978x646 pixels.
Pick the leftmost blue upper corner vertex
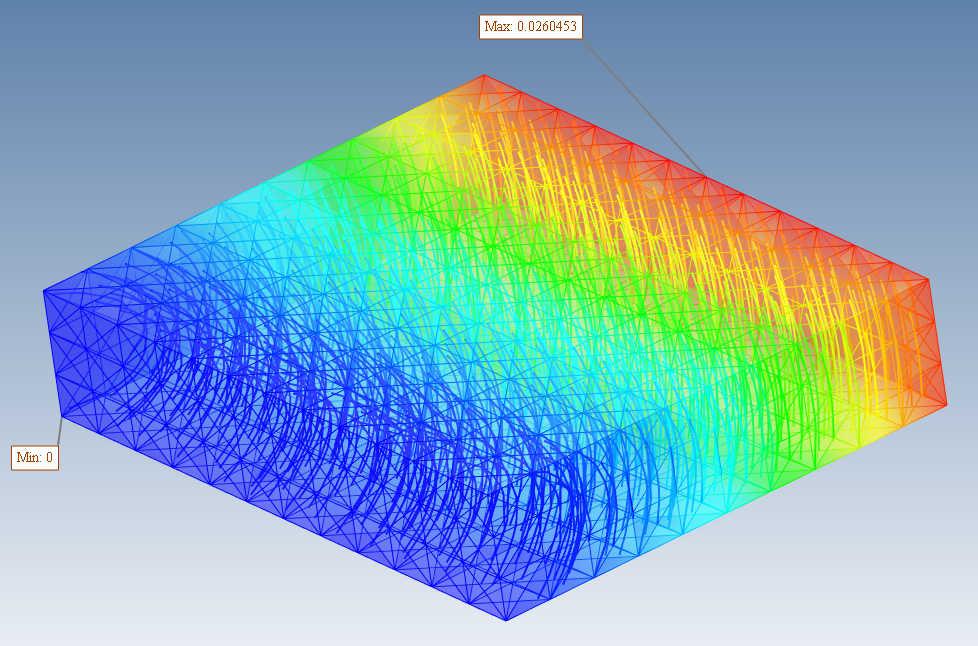(44, 291)
